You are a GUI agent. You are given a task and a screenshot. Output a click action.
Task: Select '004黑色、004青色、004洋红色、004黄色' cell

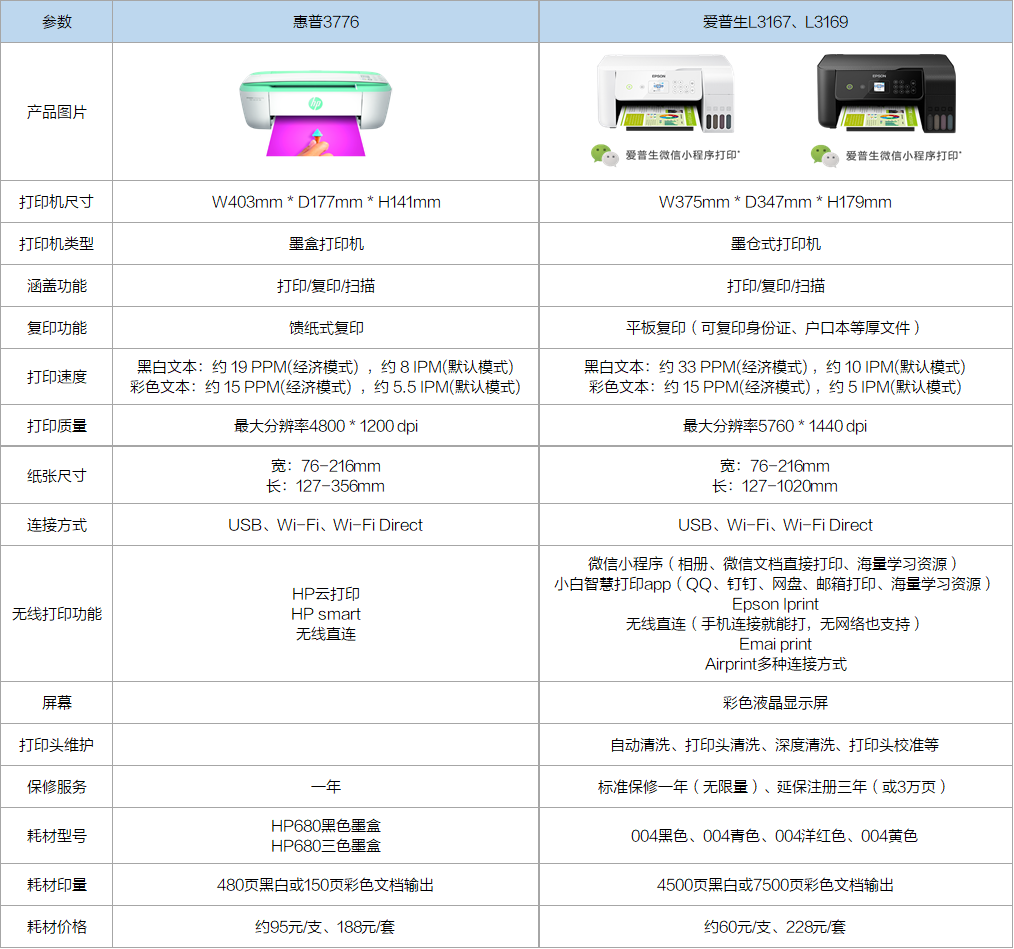tap(775, 836)
